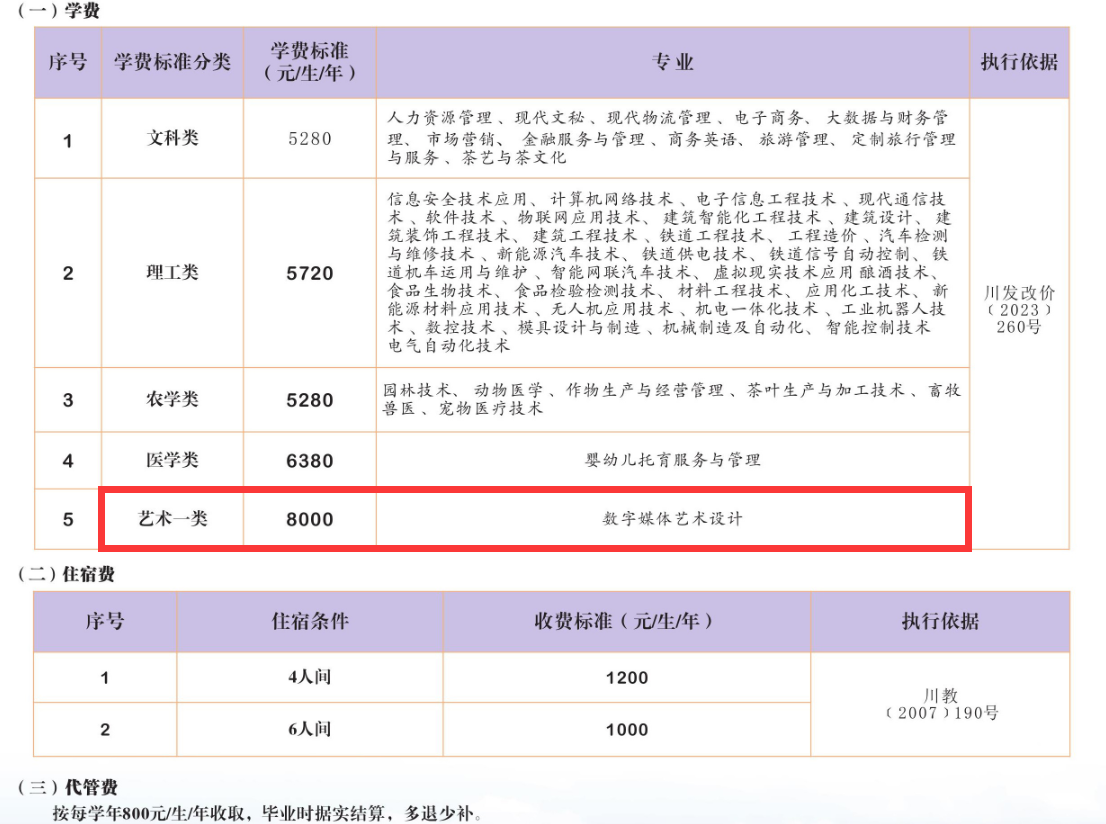The height and width of the screenshot is (824, 1106).
Task: Click row number 5 in tuition table
Action: click(x=68, y=520)
